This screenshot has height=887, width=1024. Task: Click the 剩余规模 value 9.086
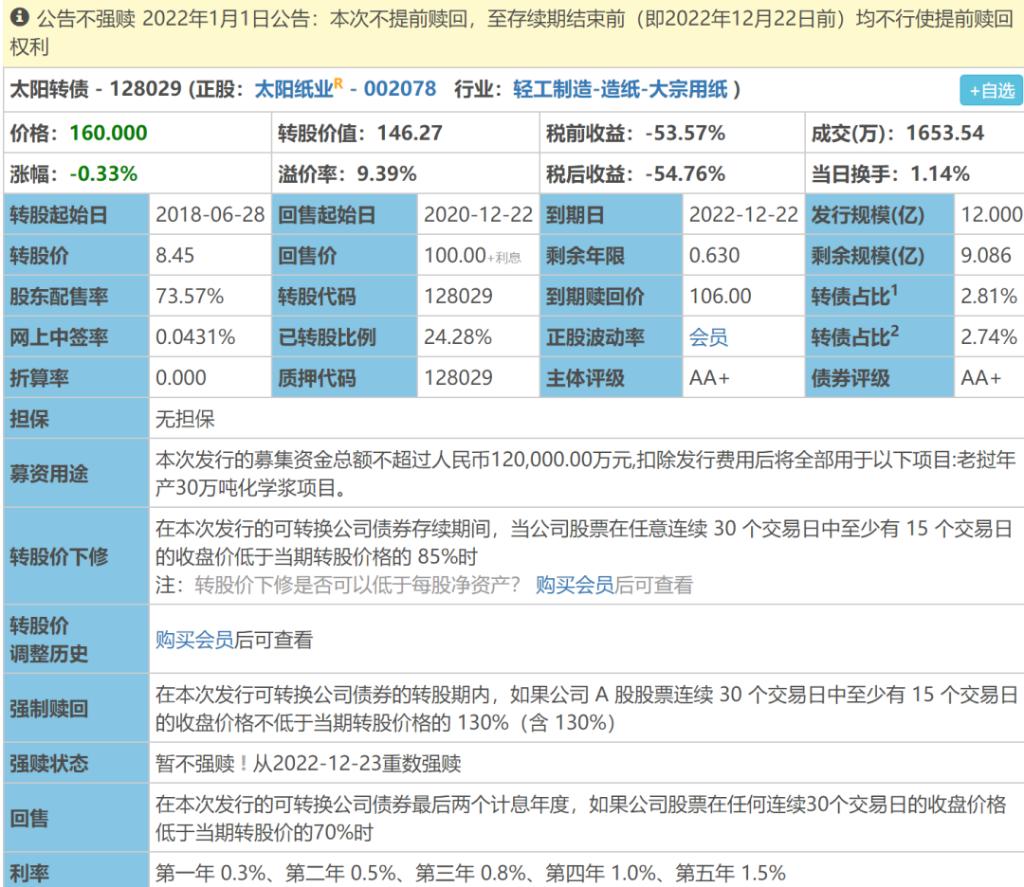(x=986, y=255)
